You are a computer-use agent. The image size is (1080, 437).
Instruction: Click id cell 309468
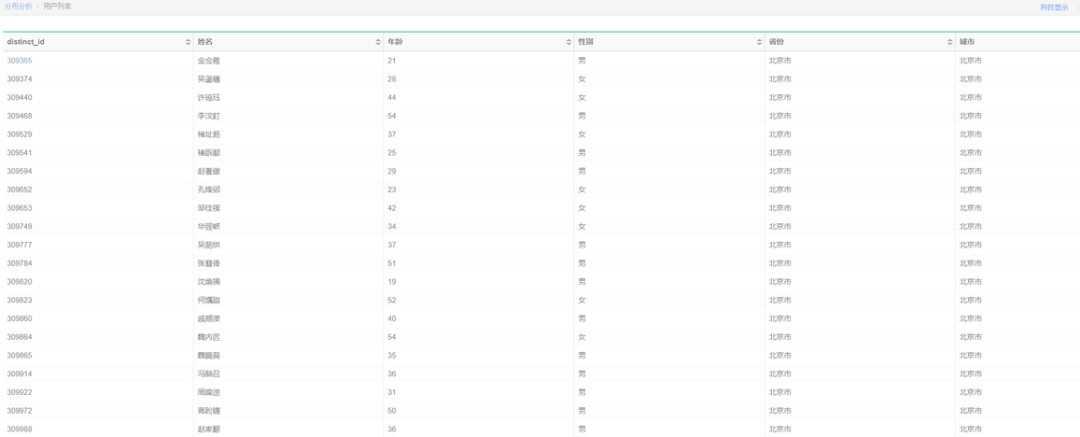click(19, 116)
